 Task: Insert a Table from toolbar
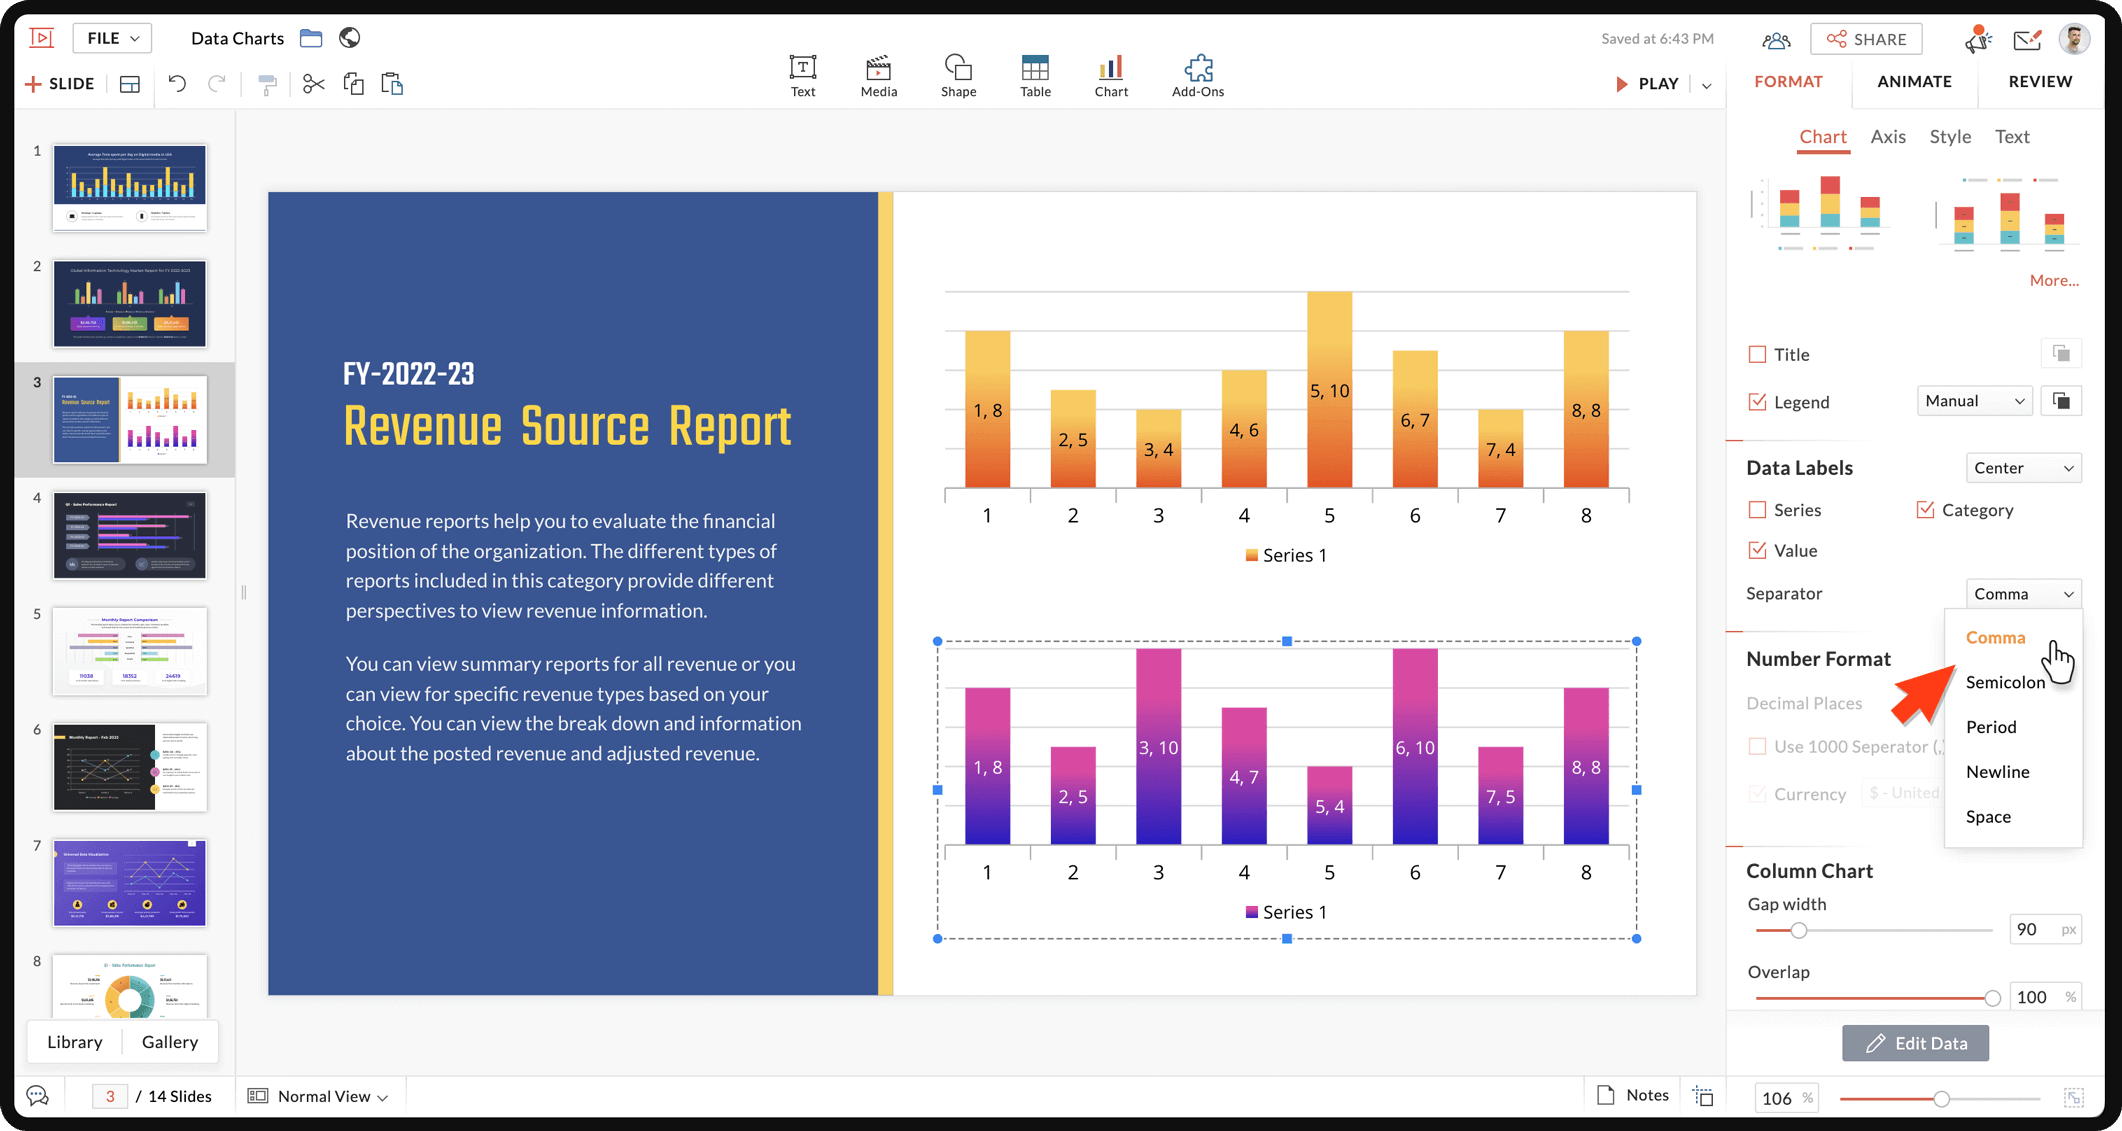pos(1034,76)
